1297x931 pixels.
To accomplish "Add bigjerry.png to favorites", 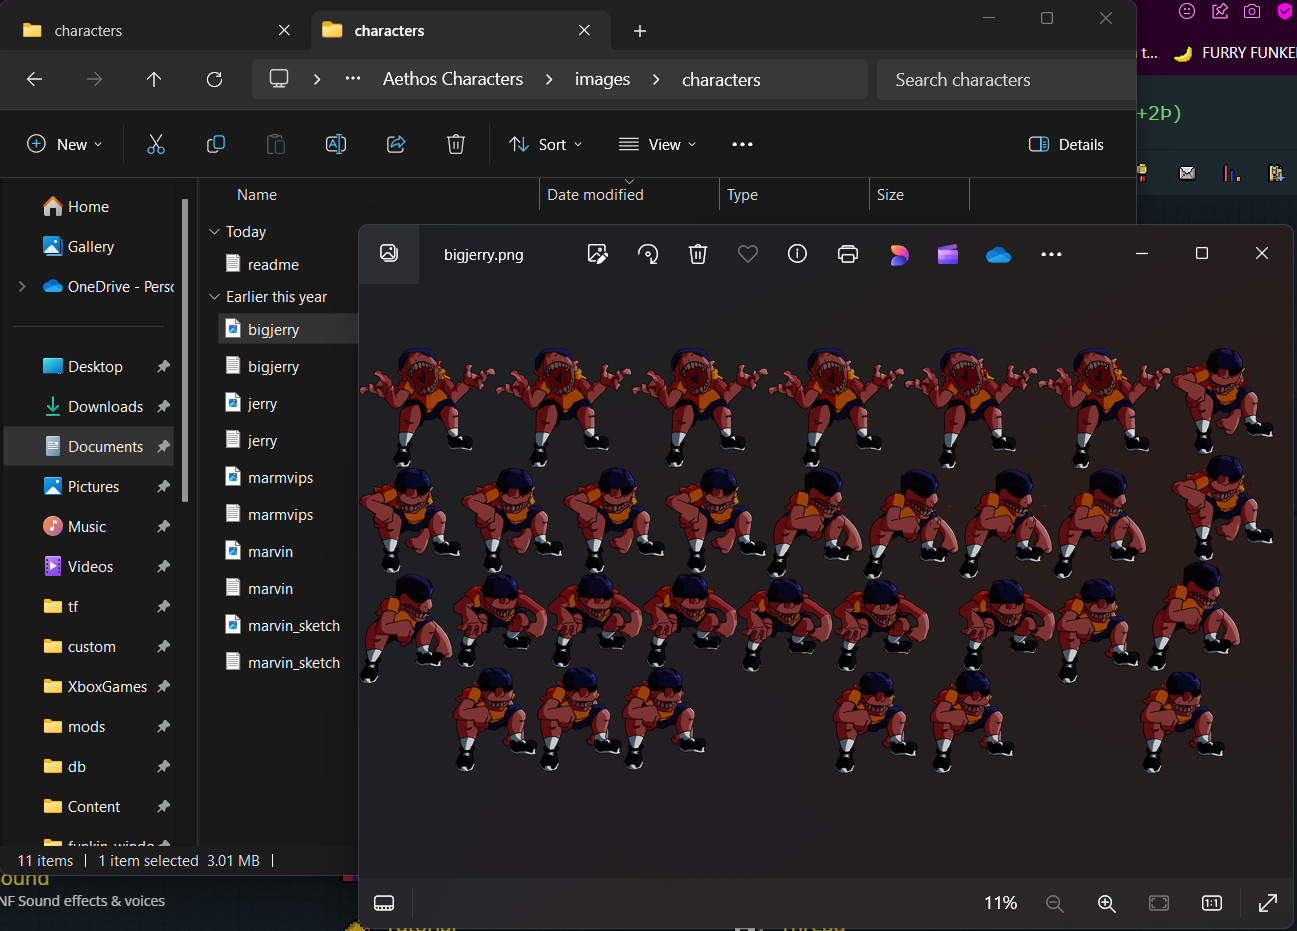I will coord(747,254).
